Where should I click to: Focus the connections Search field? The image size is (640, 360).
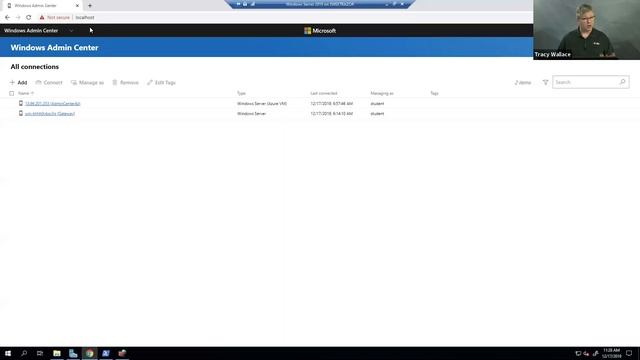(x=590, y=82)
